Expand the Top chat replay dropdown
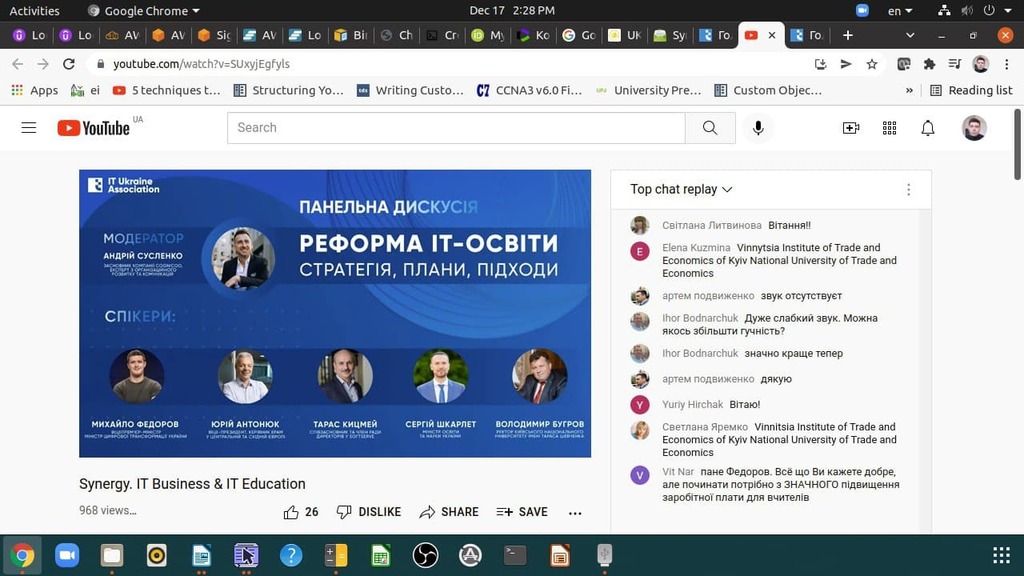The width and height of the screenshot is (1024, 576). click(681, 189)
